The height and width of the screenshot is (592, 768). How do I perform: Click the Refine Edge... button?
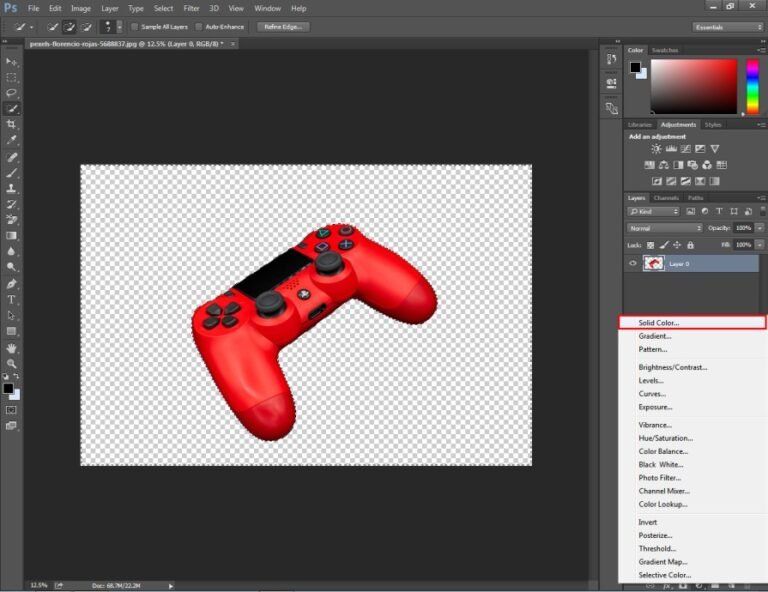point(283,27)
